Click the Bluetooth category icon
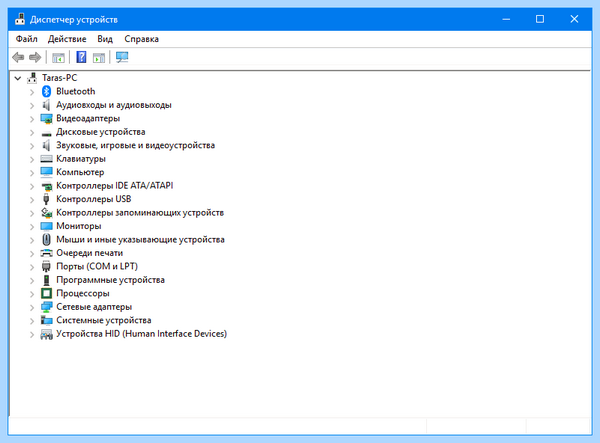600x443 pixels. (x=46, y=91)
